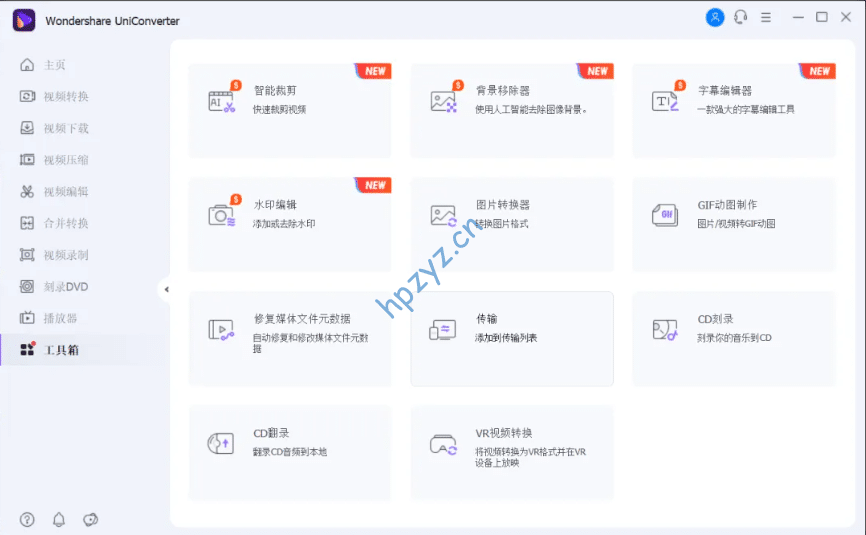The image size is (866, 535).
Task: Open the hamburger menu in title bar
Action: click(x=766, y=17)
